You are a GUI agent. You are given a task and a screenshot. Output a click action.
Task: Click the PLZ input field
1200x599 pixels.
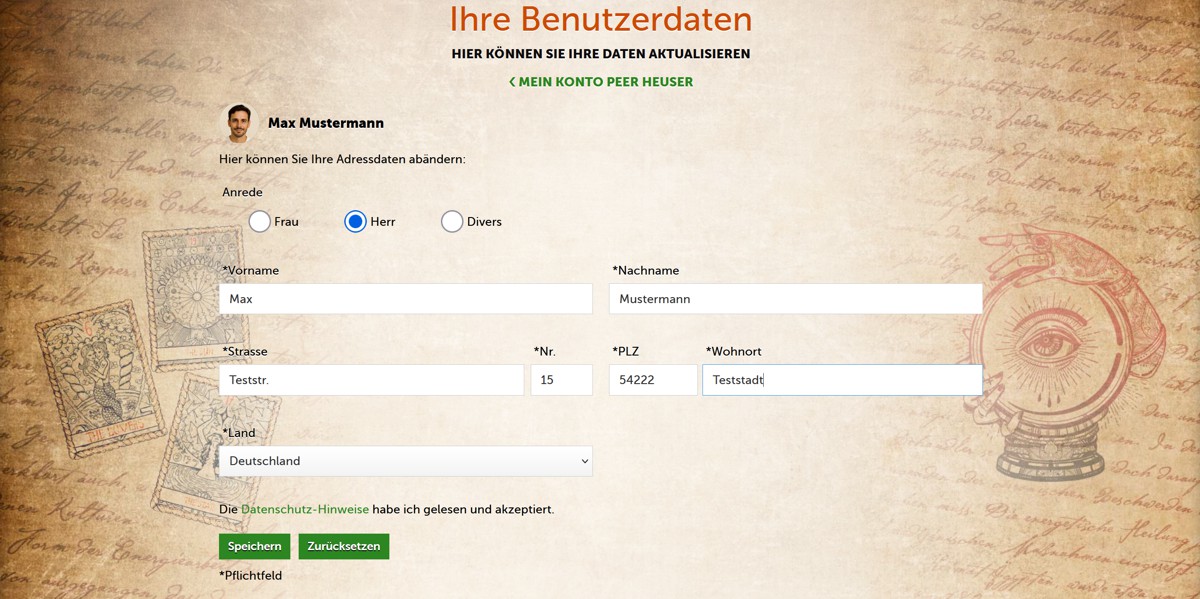pos(652,379)
